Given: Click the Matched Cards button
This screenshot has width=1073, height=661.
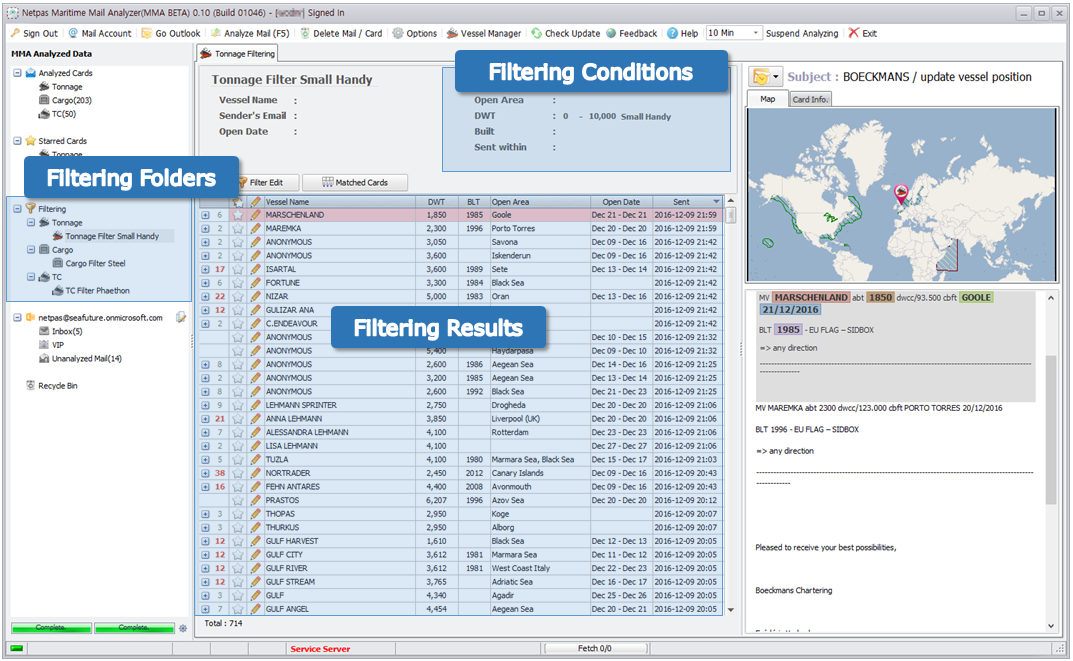Looking at the screenshot, I should (x=355, y=183).
